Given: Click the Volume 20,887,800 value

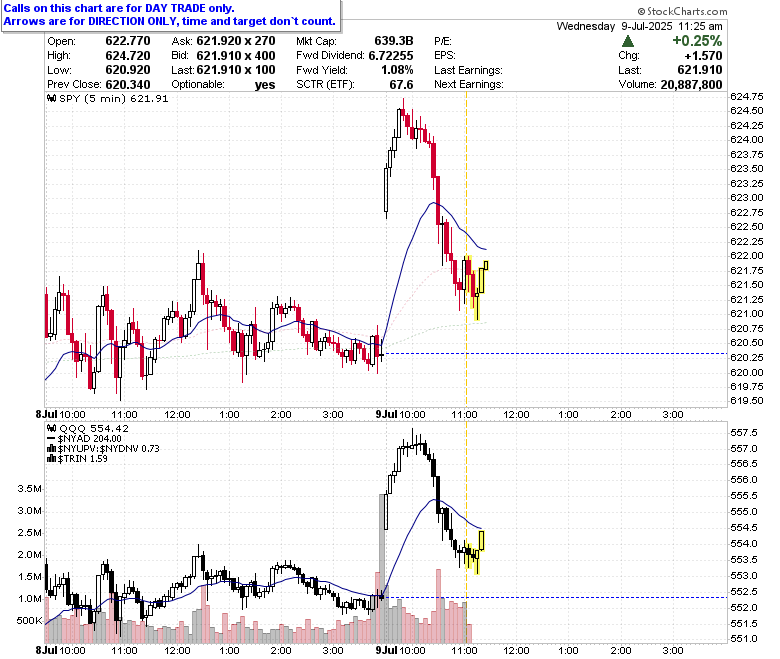Looking at the screenshot, I should click(691, 85).
